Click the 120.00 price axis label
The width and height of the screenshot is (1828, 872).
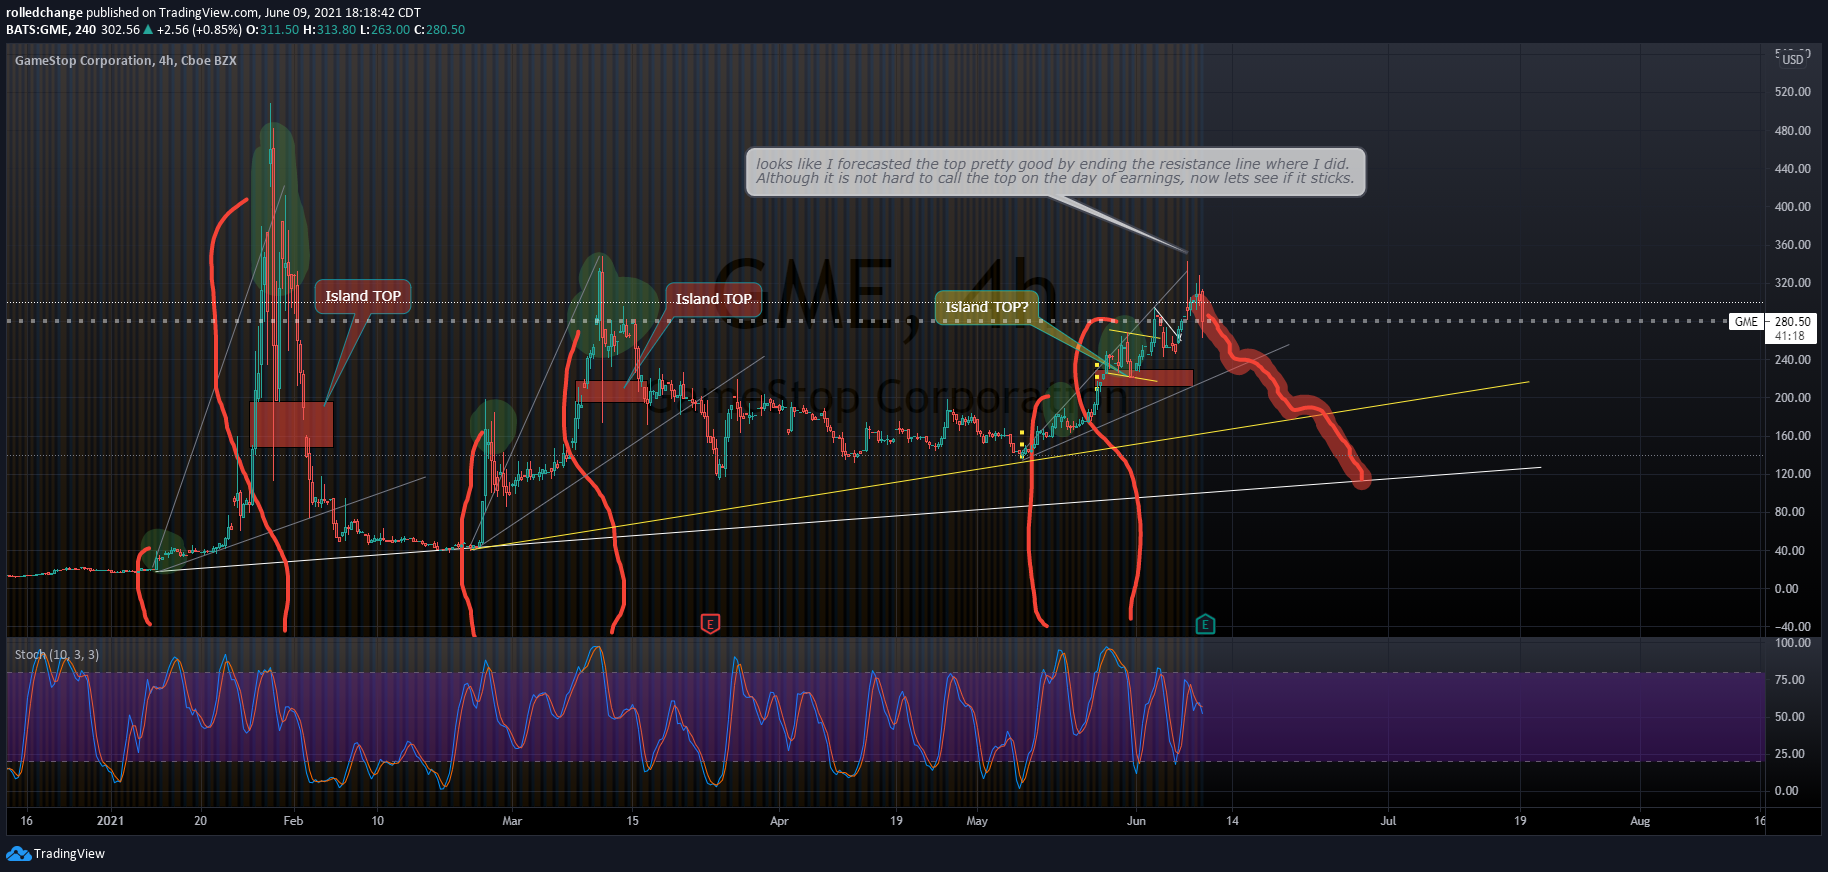click(x=1792, y=474)
